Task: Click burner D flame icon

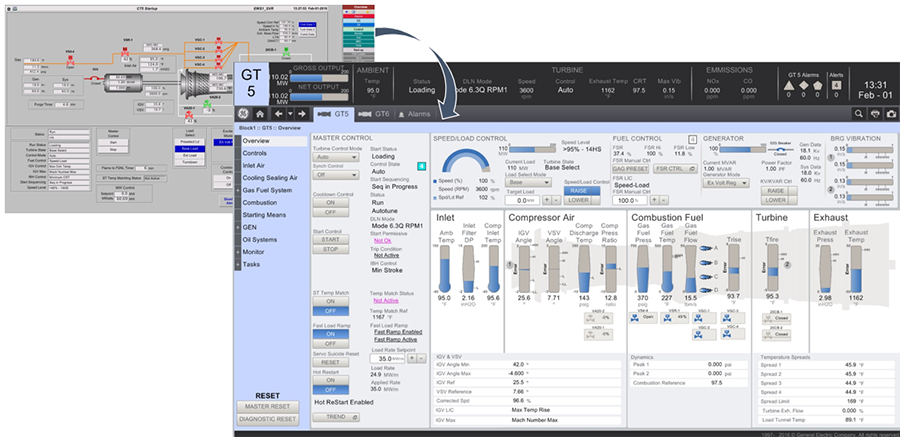Action: tap(707, 290)
